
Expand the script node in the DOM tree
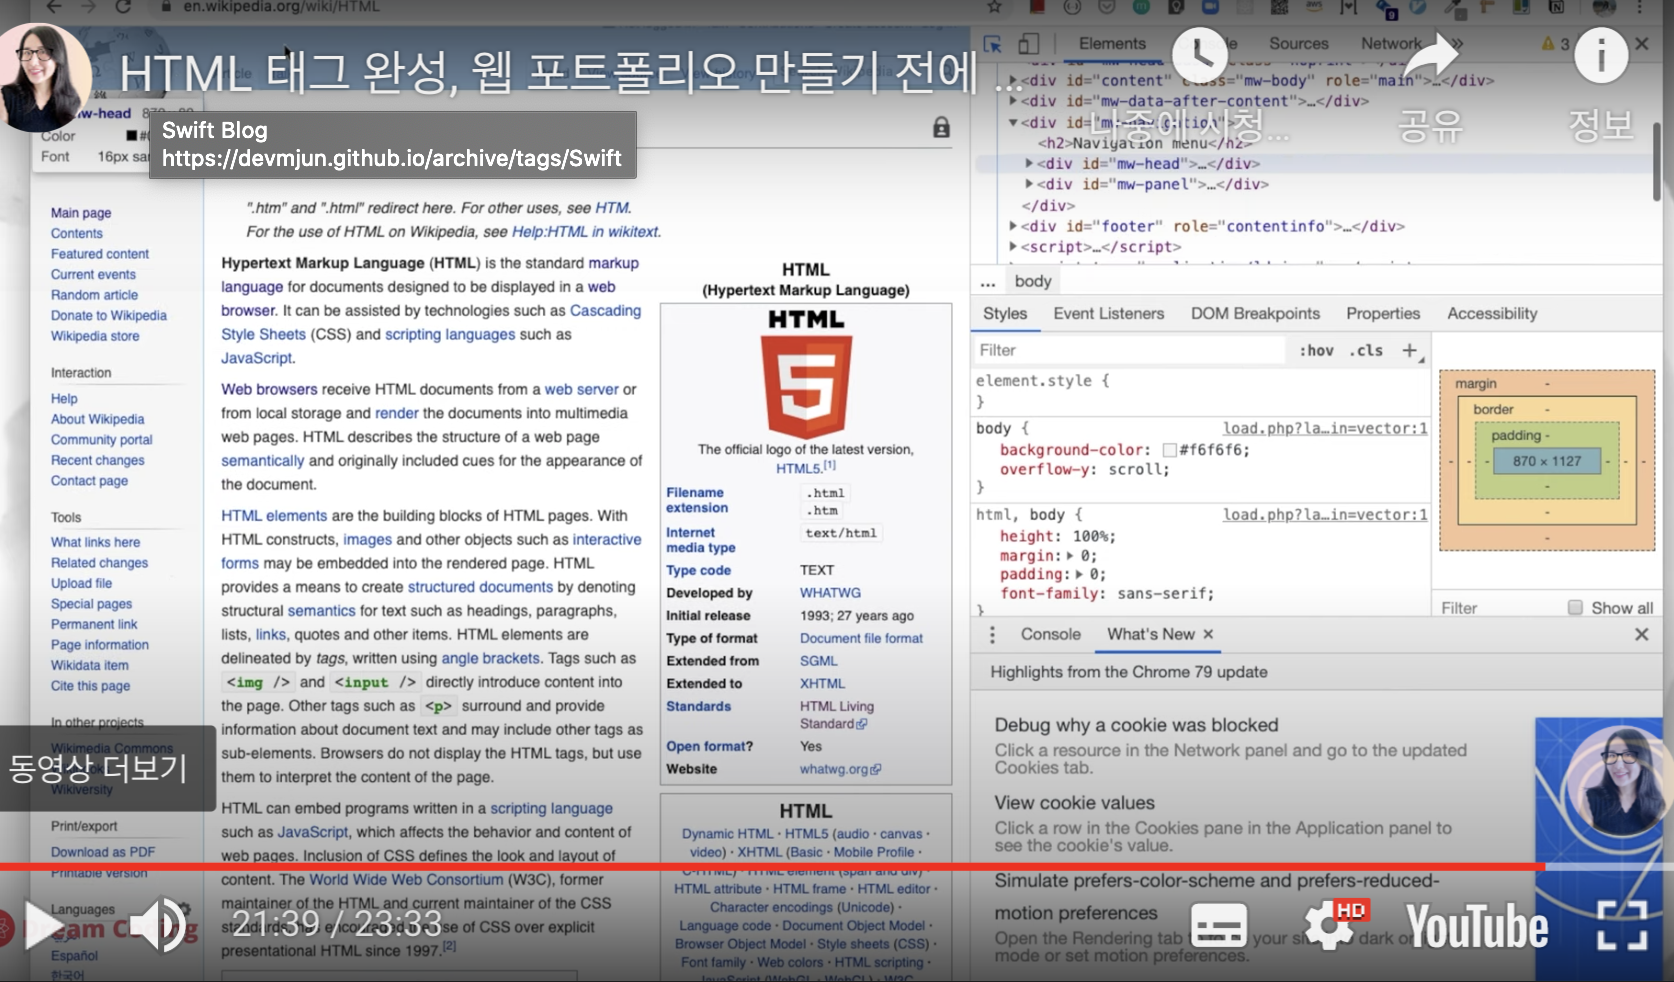[x=1013, y=247]
